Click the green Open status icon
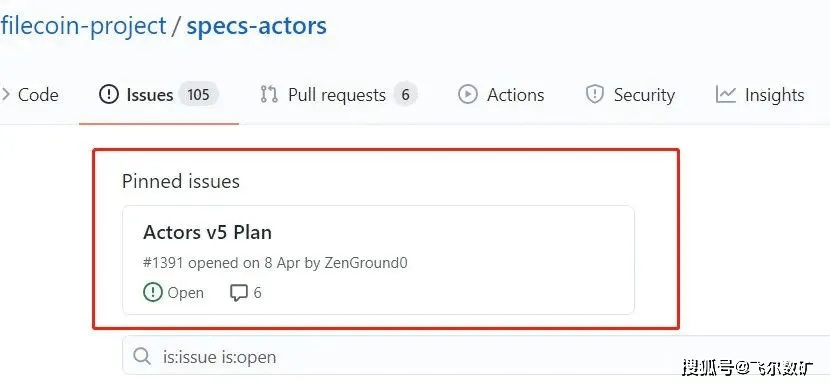This screenshot has height=385, width=830. coord(153,292)
